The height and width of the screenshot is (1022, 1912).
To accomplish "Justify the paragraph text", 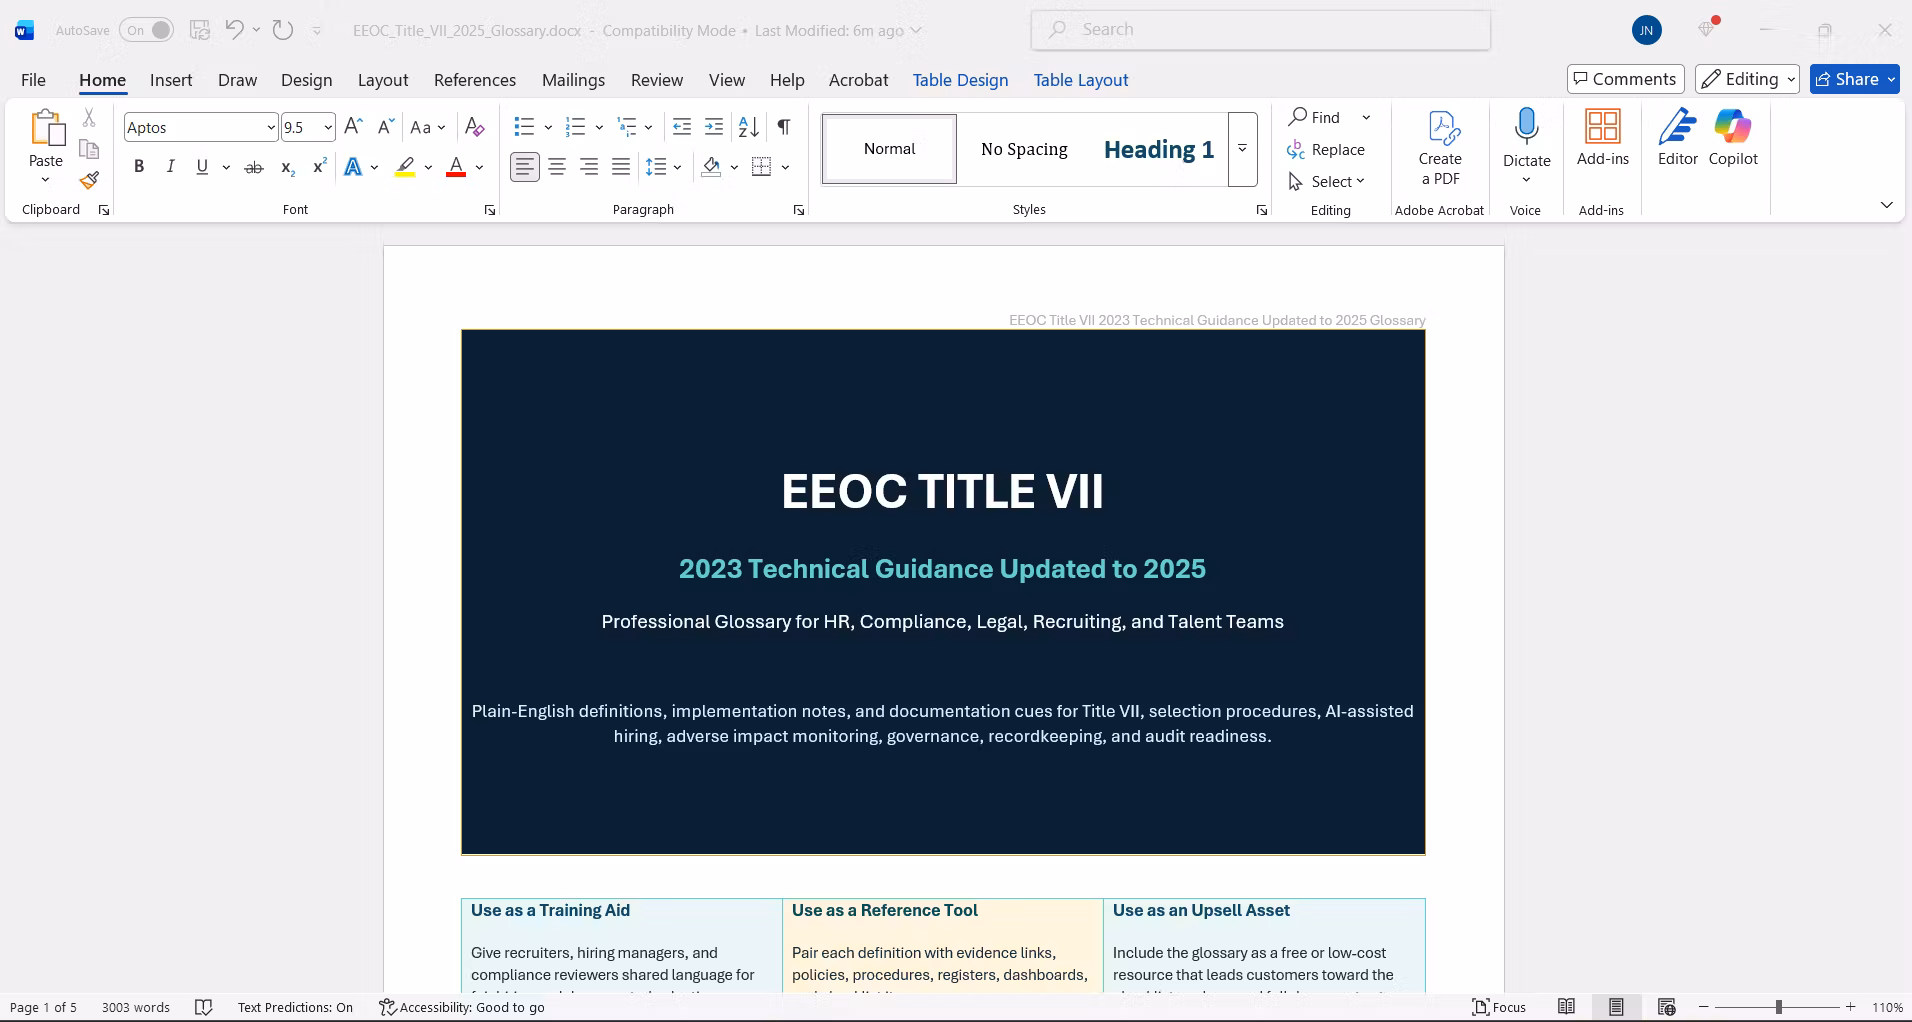I will point(621,167).
